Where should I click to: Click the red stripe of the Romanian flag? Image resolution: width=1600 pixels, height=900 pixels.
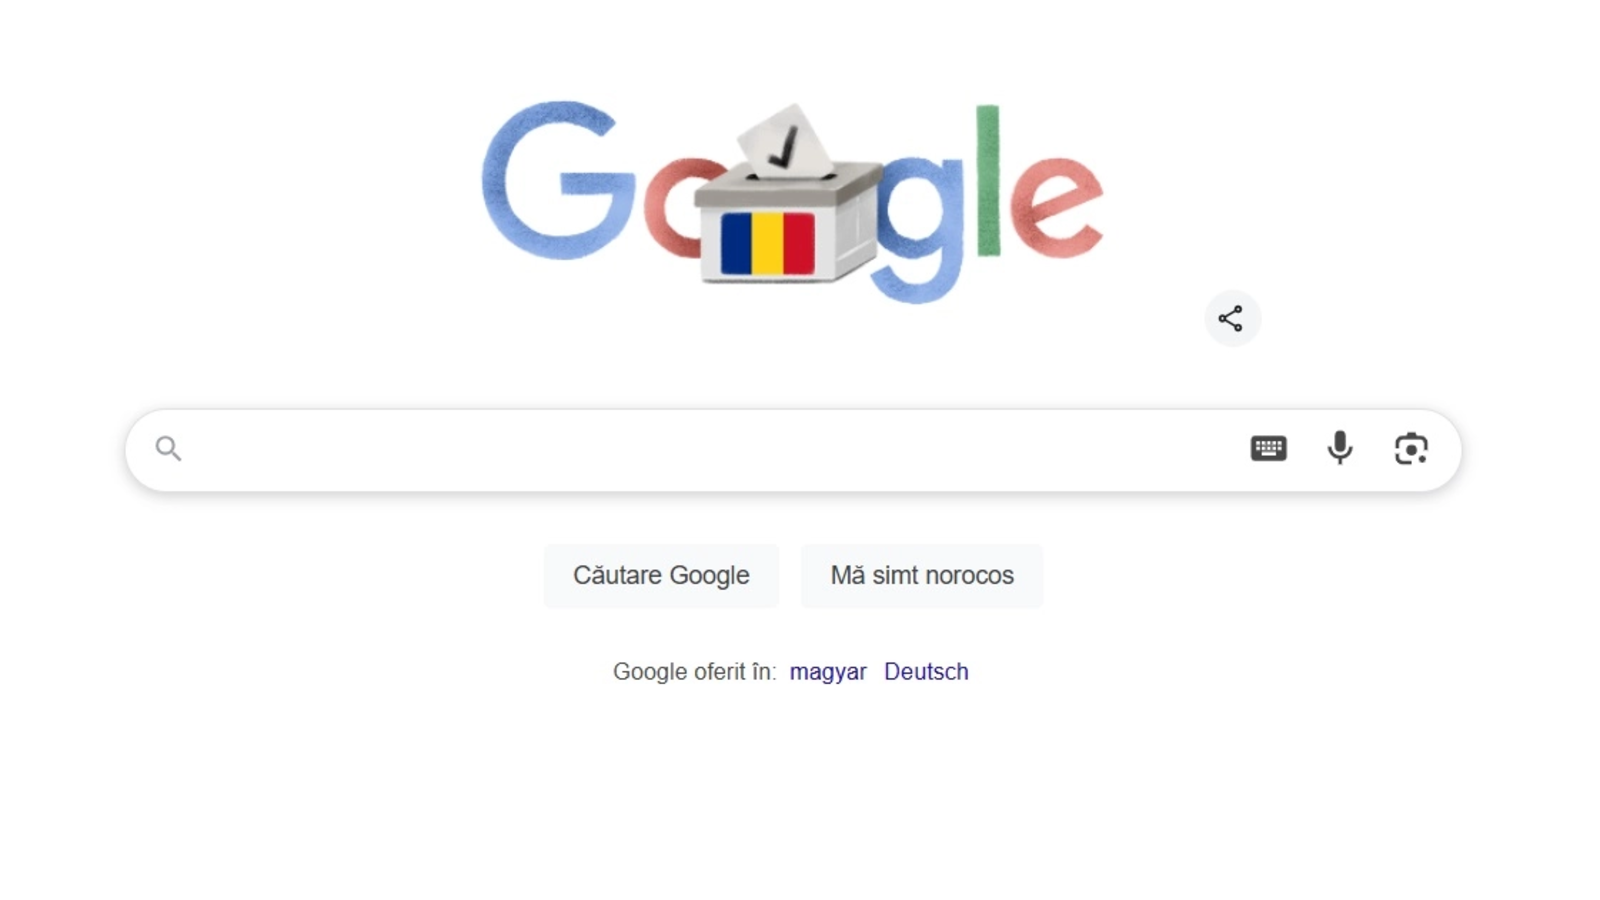pos(799,243)
